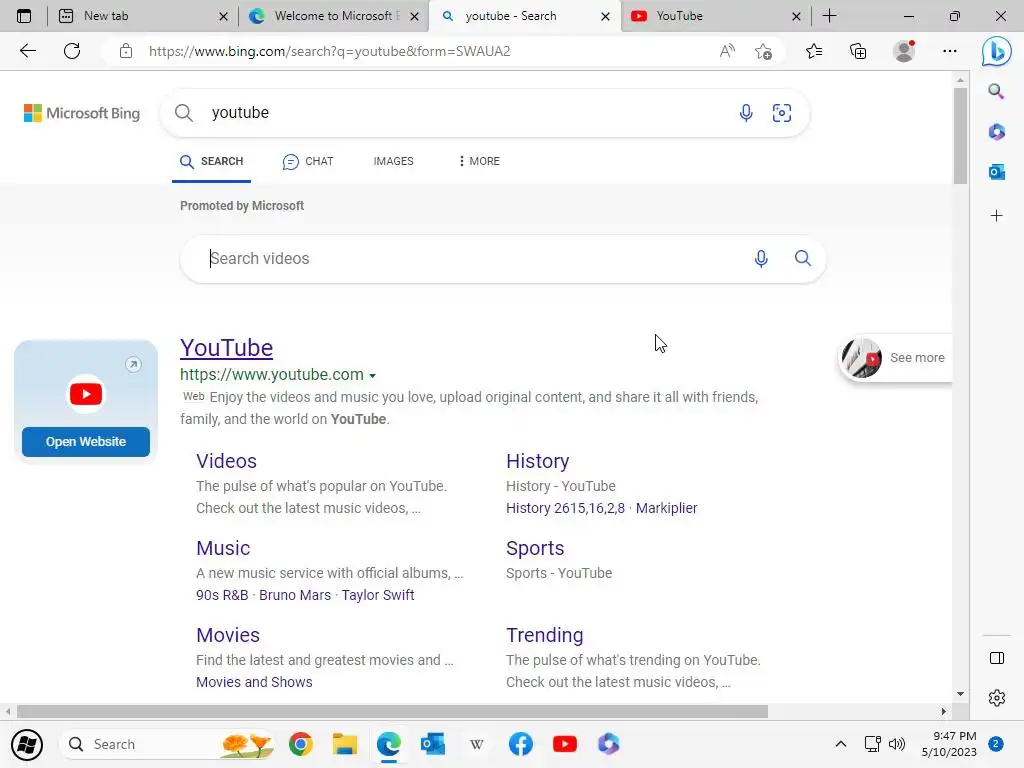Open a new browser tab plus
Image resolution: width=1024 pixels, height=768 pixels.
point(829,16)
